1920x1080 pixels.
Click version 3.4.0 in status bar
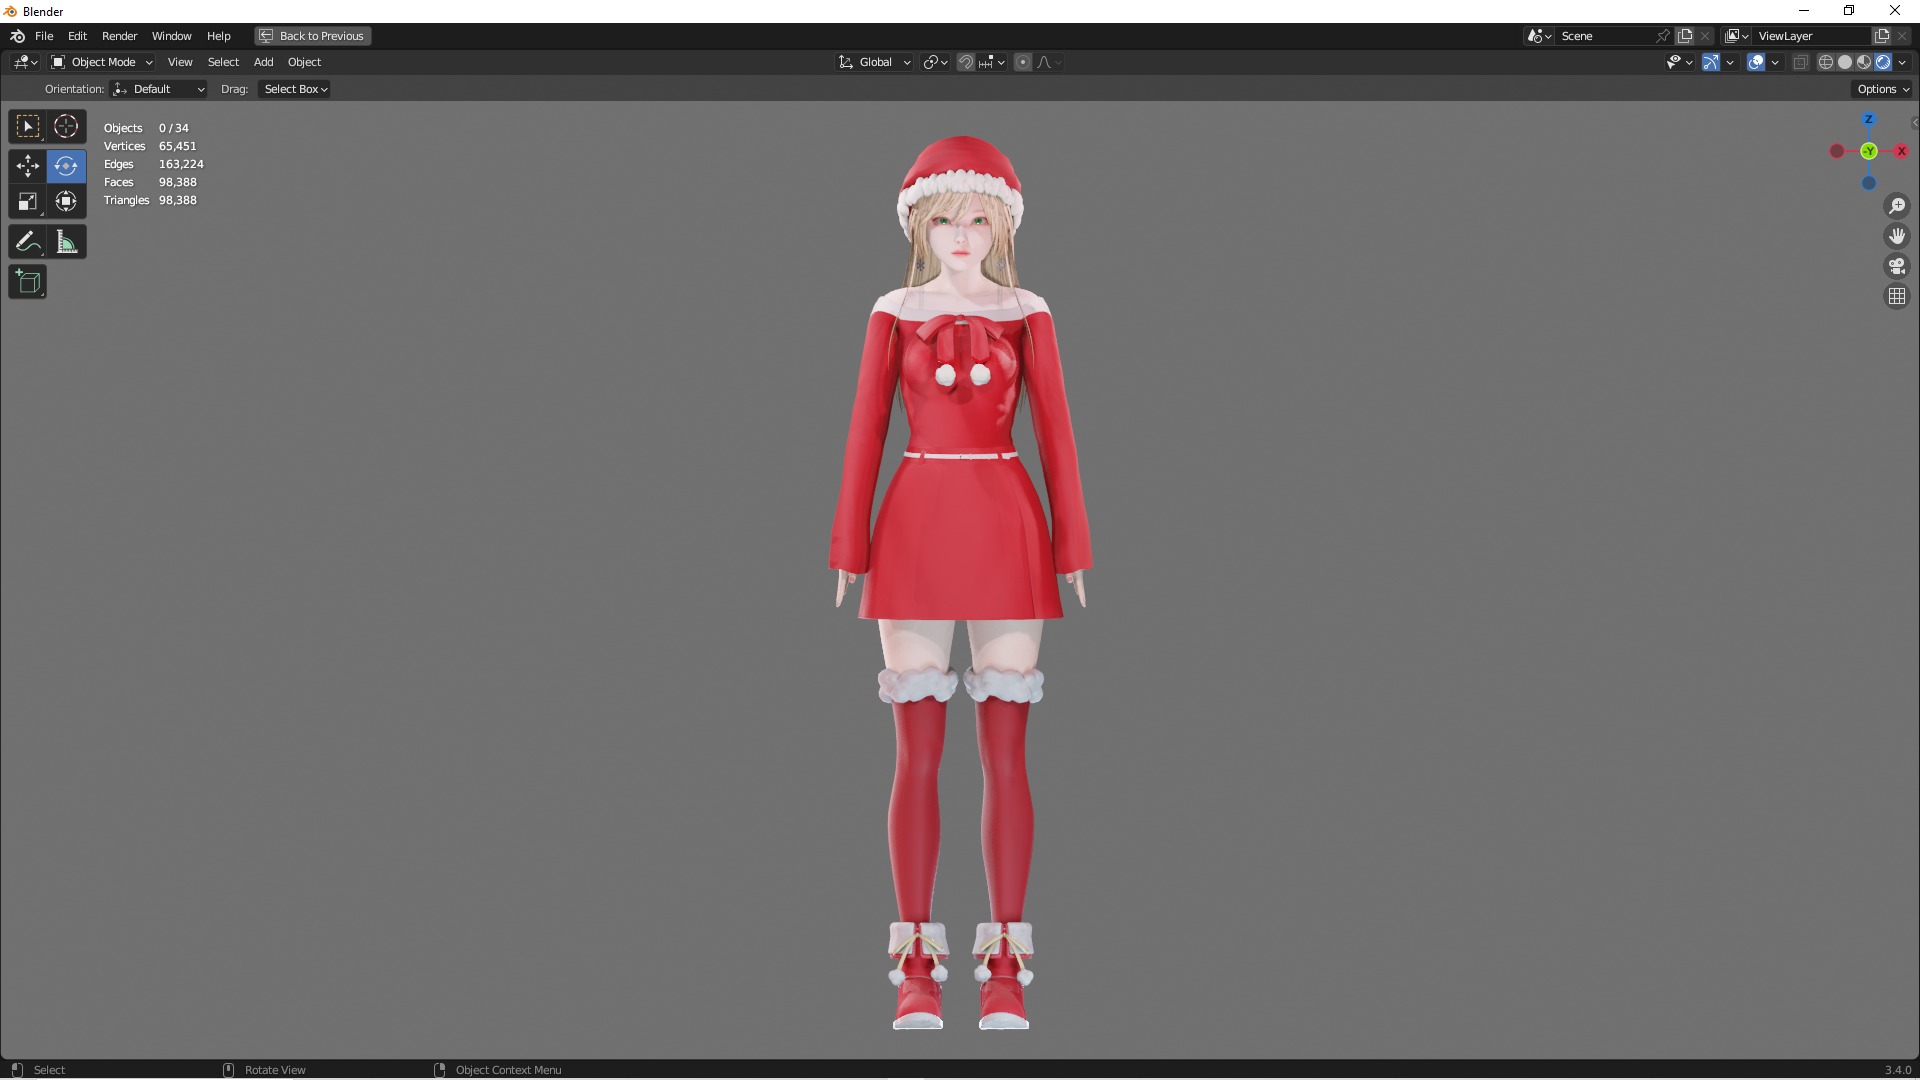[x=1897, y=1070]
